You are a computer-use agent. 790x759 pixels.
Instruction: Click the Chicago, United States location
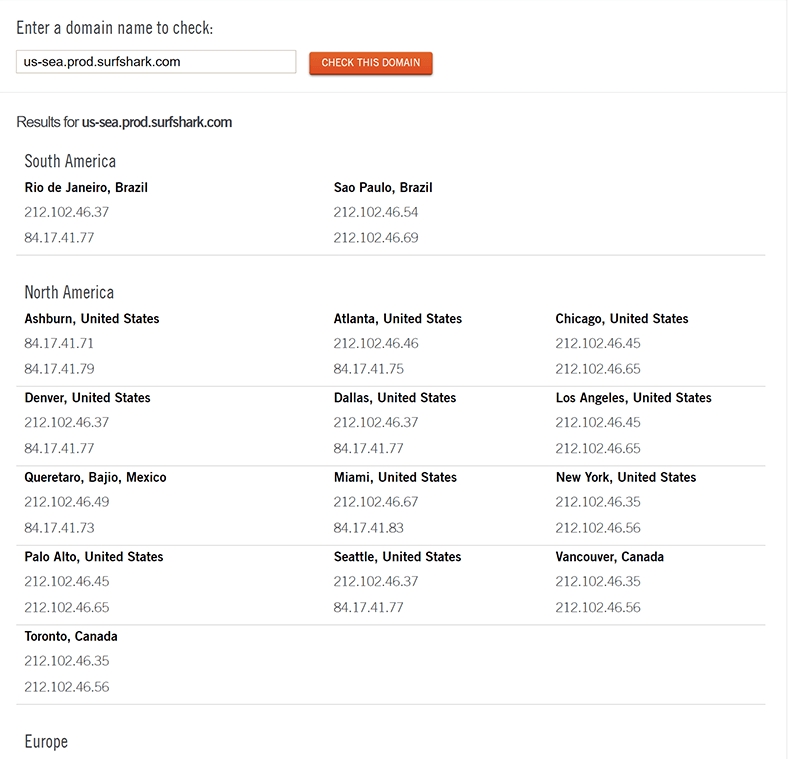(x=622, y=318)
